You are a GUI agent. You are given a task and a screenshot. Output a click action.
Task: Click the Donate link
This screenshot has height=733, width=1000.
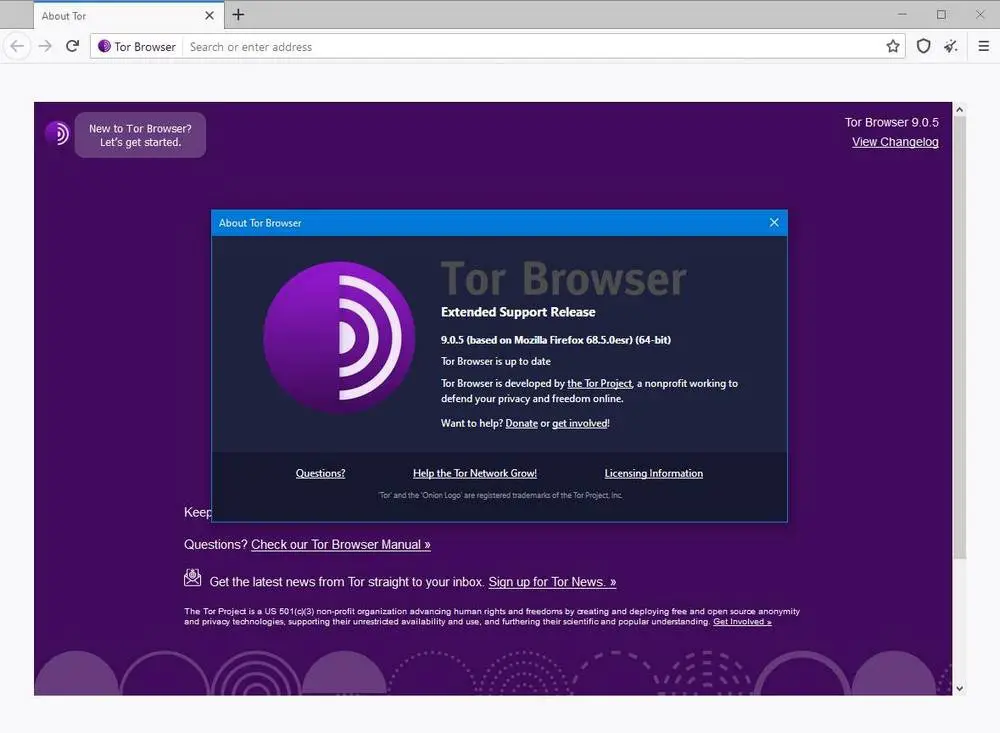[x=521, y=424]
